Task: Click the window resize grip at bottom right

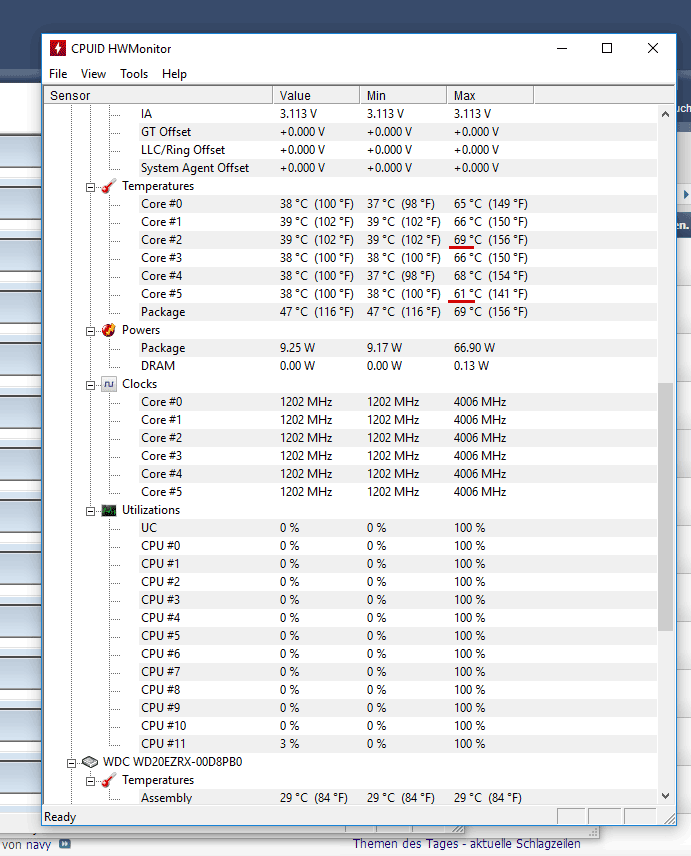Action: pyautogui.click(x=669, y=818)
